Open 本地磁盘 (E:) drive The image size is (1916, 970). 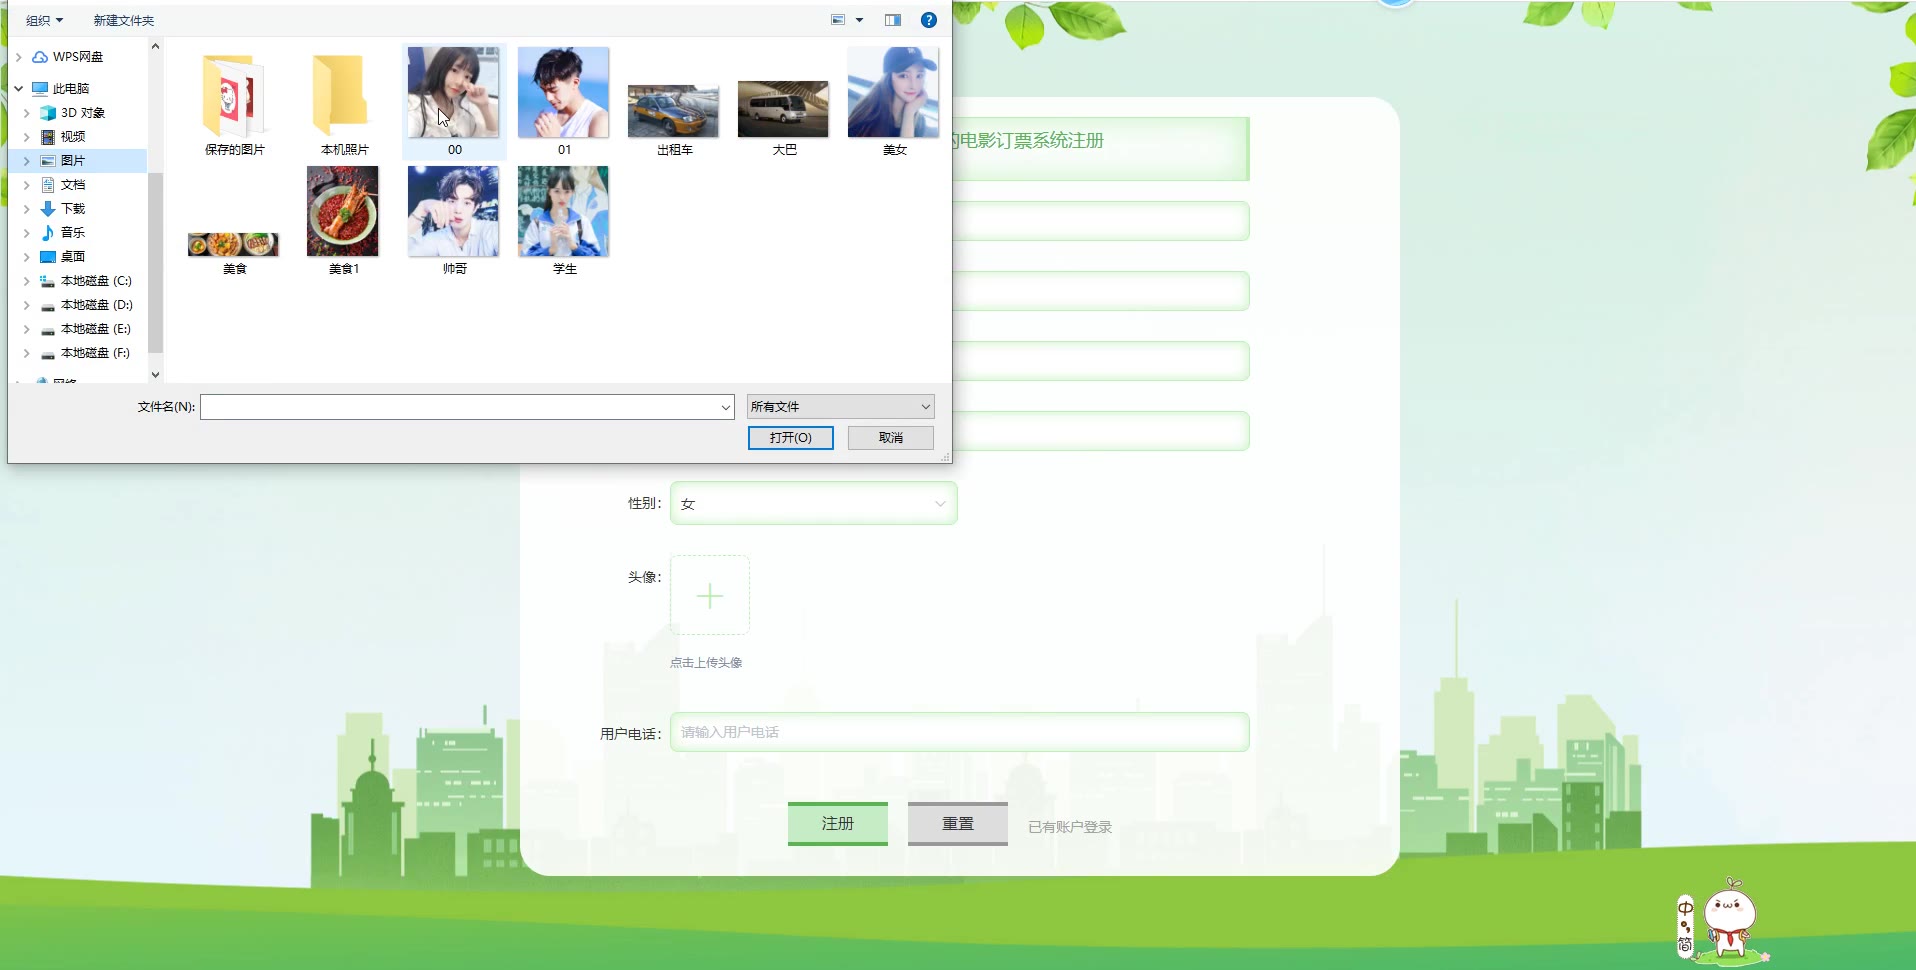point(96,329)
